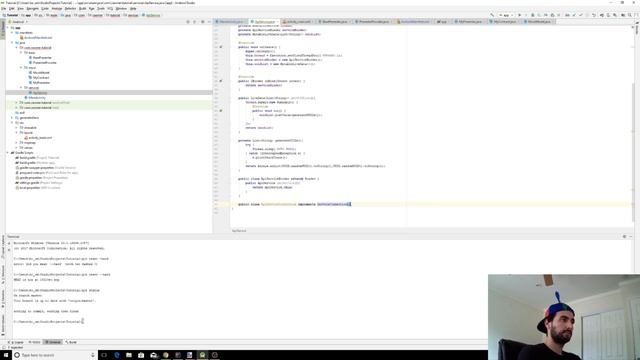640x360 pixels.
Task: Click the Windows Start button
Action: tap(6, 355)
